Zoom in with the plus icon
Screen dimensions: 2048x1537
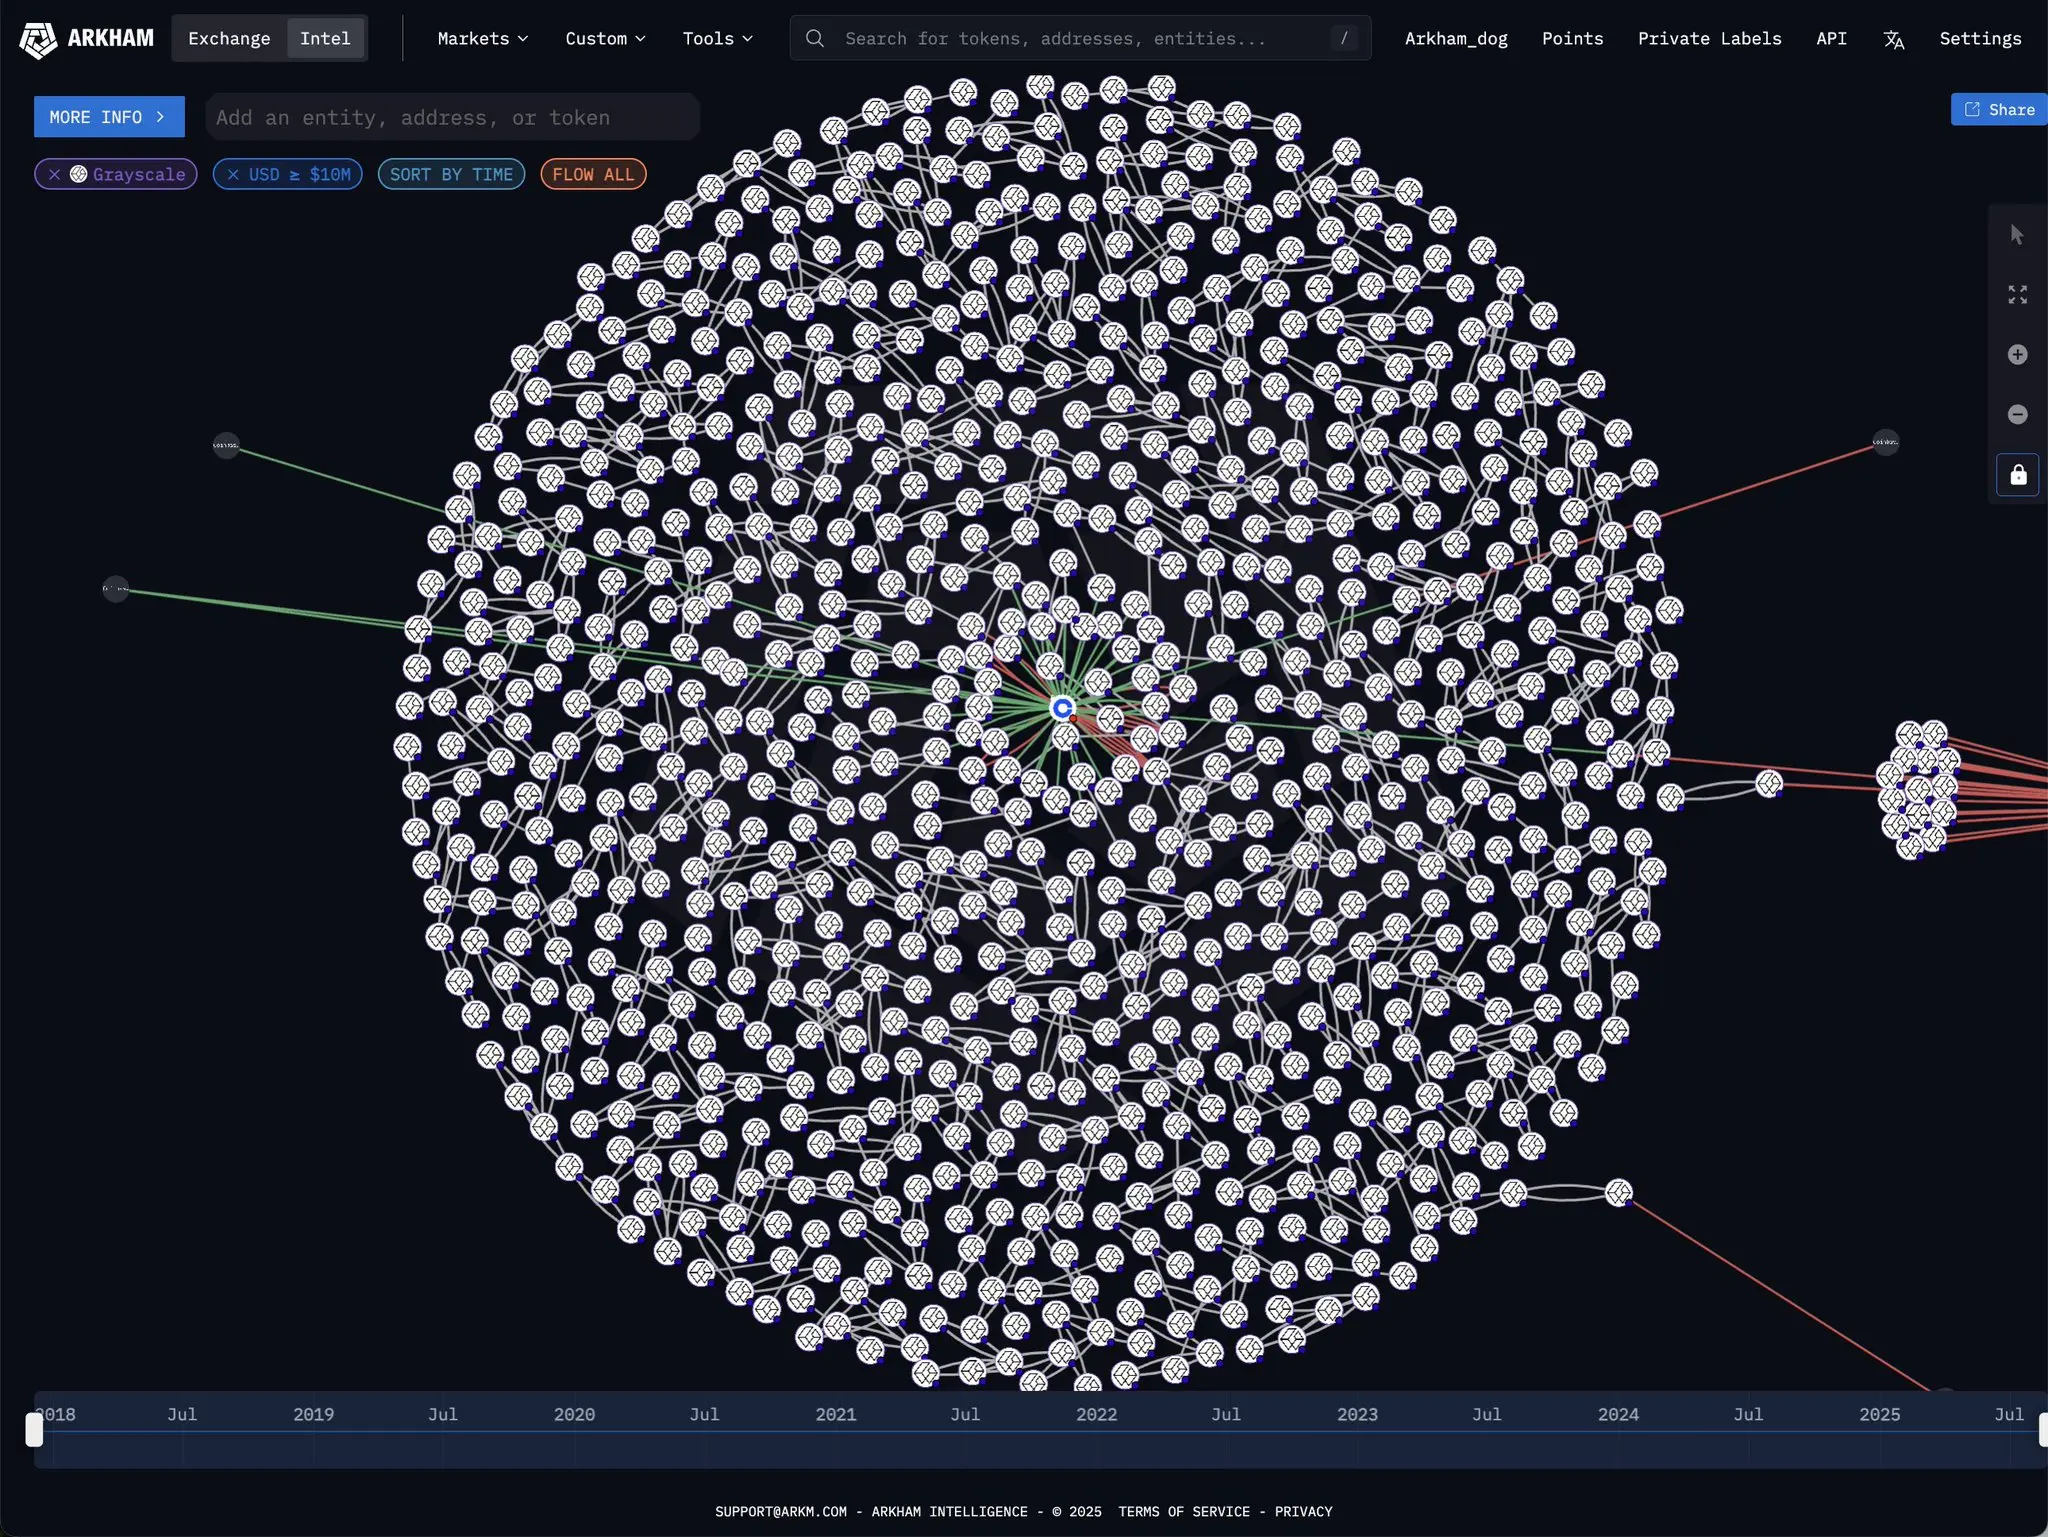2017,354
